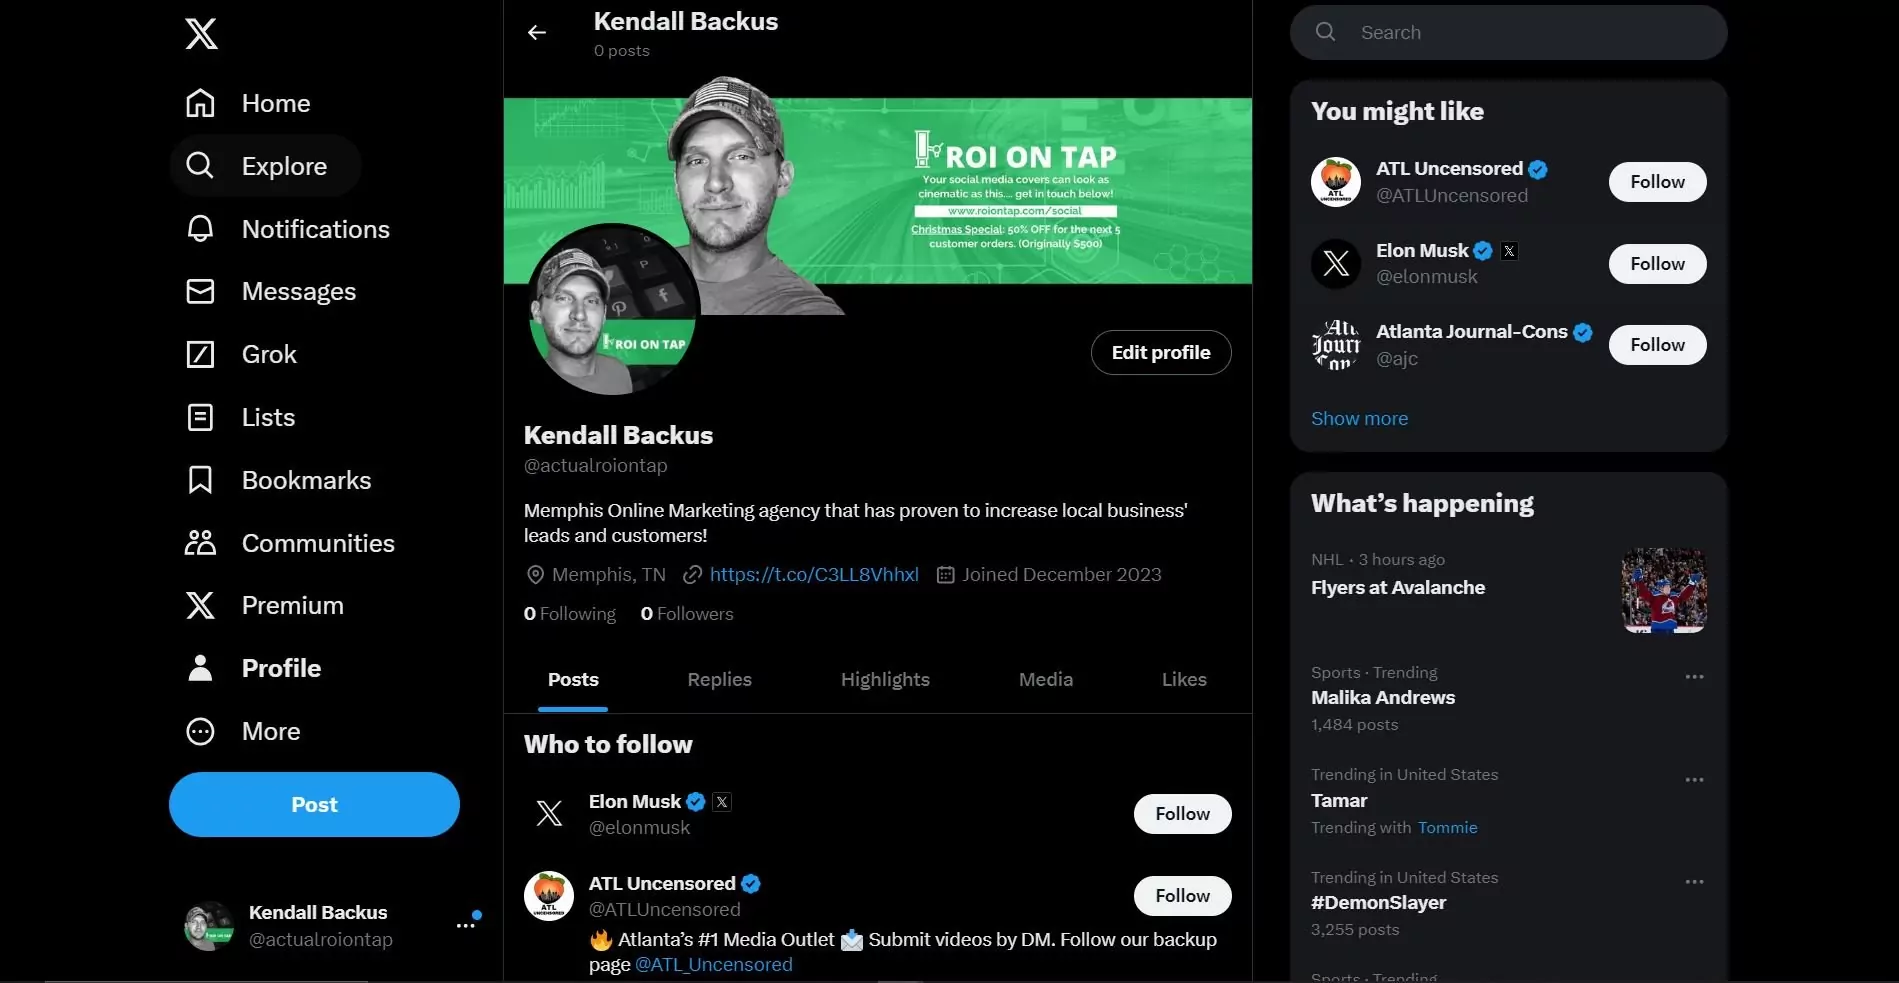Viewport: 1899px width, 983px height.
Task: Click the X logo at top left
Action: point(201,34)
